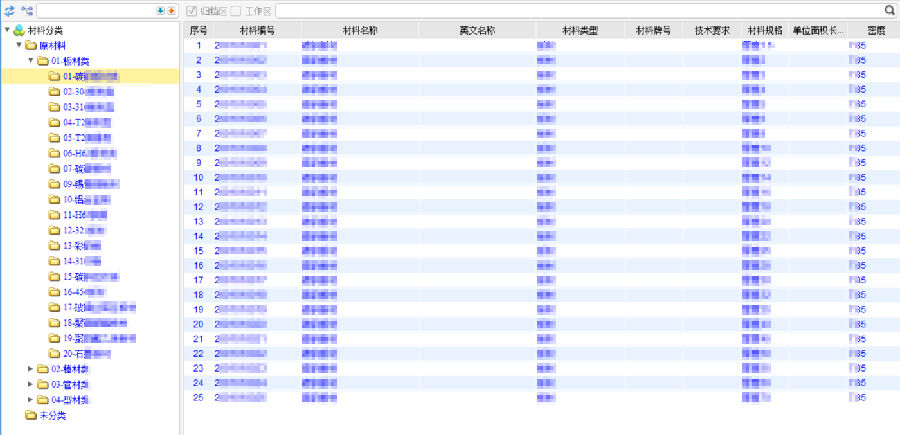Click the folder icon of the 20-石 item
Viewport: 900px width, 435px height.
pos(54,353)
